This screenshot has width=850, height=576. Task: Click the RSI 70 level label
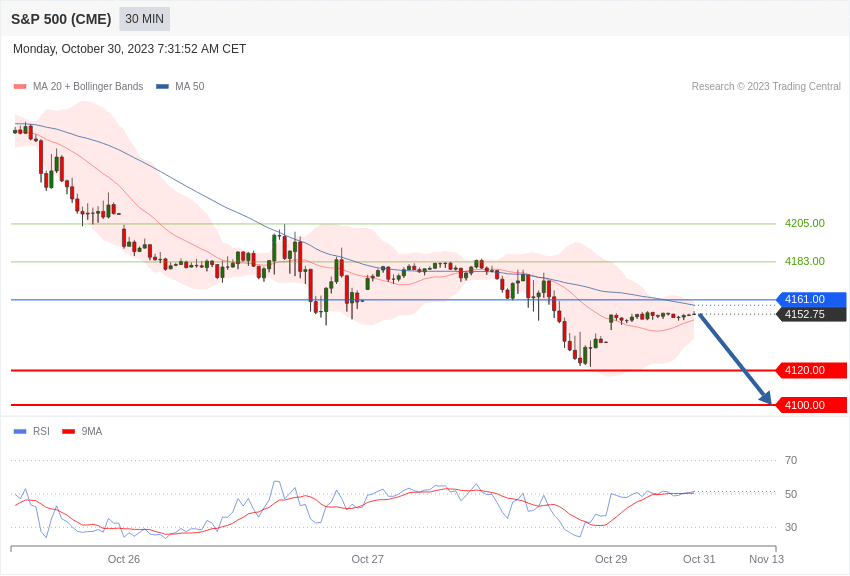(x=791, y=460)
